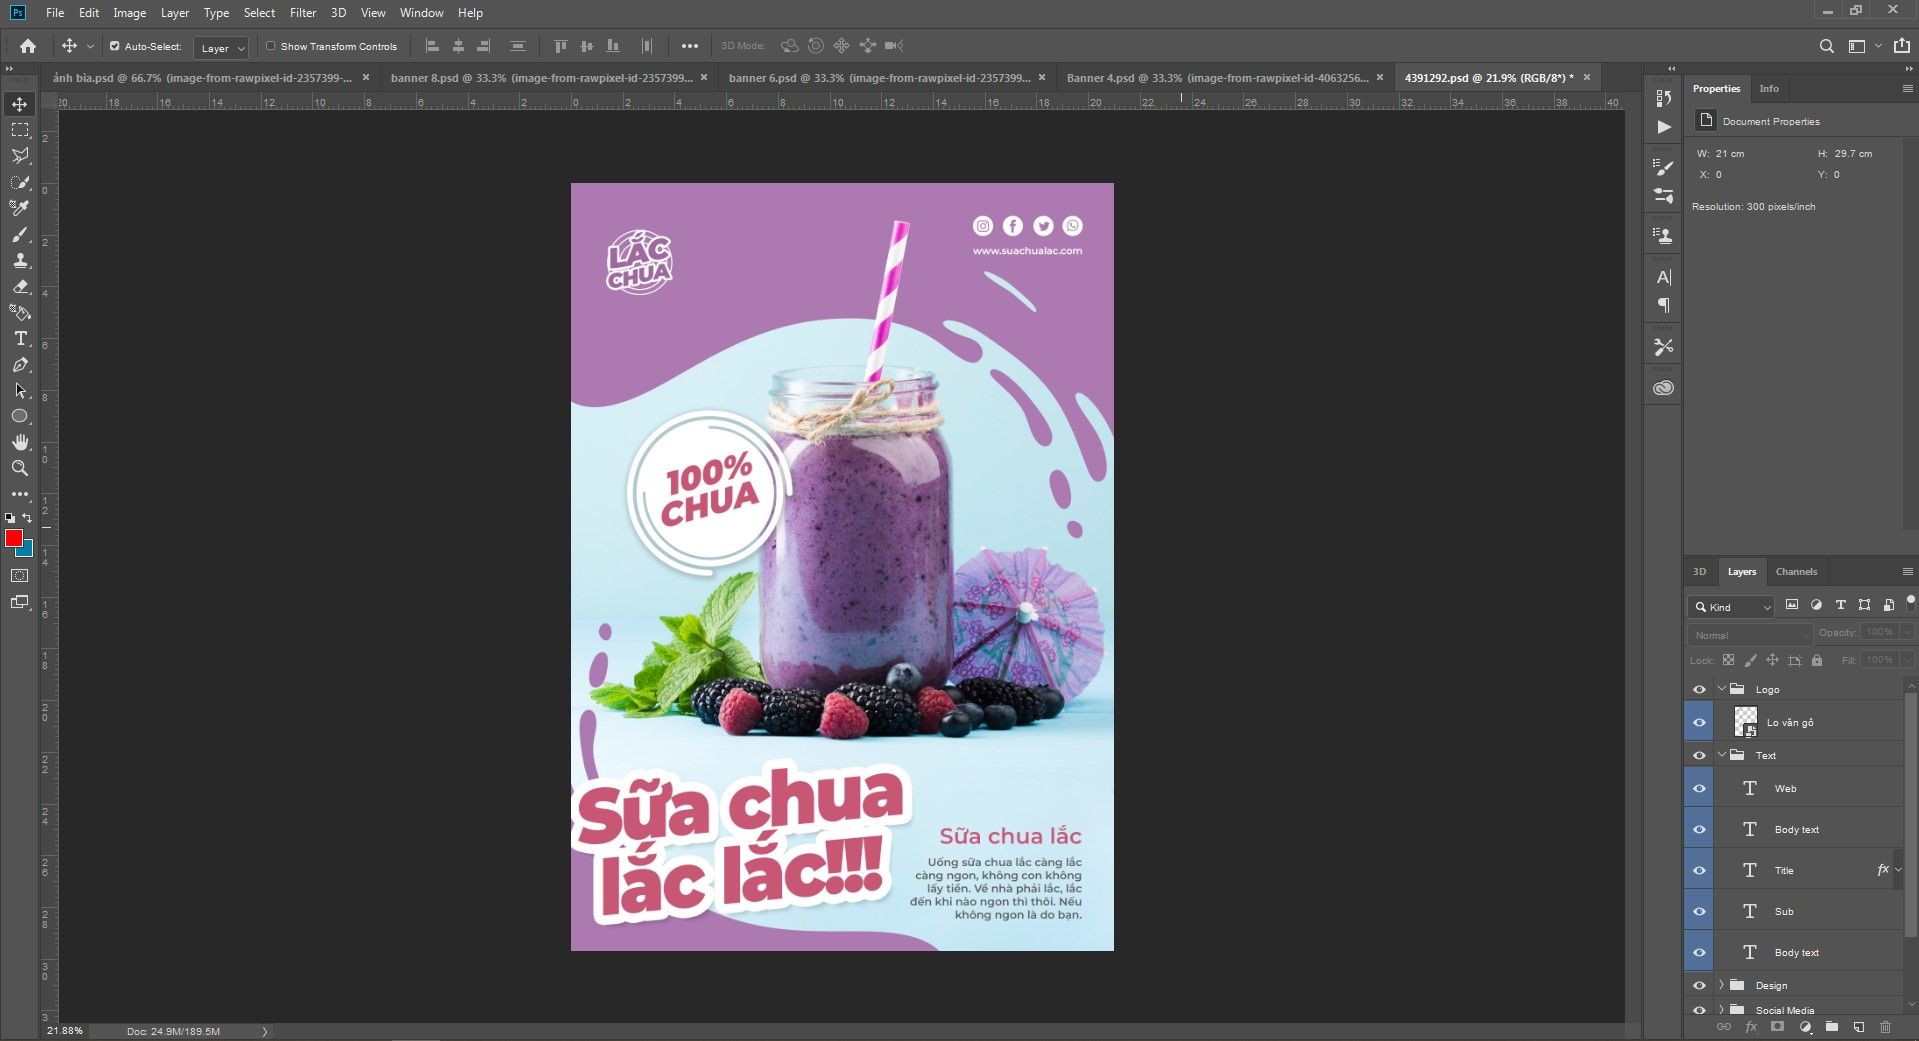Open the Auto-Select Layer dropdown
This screenshot has width=1919, height=1041.
222,48
